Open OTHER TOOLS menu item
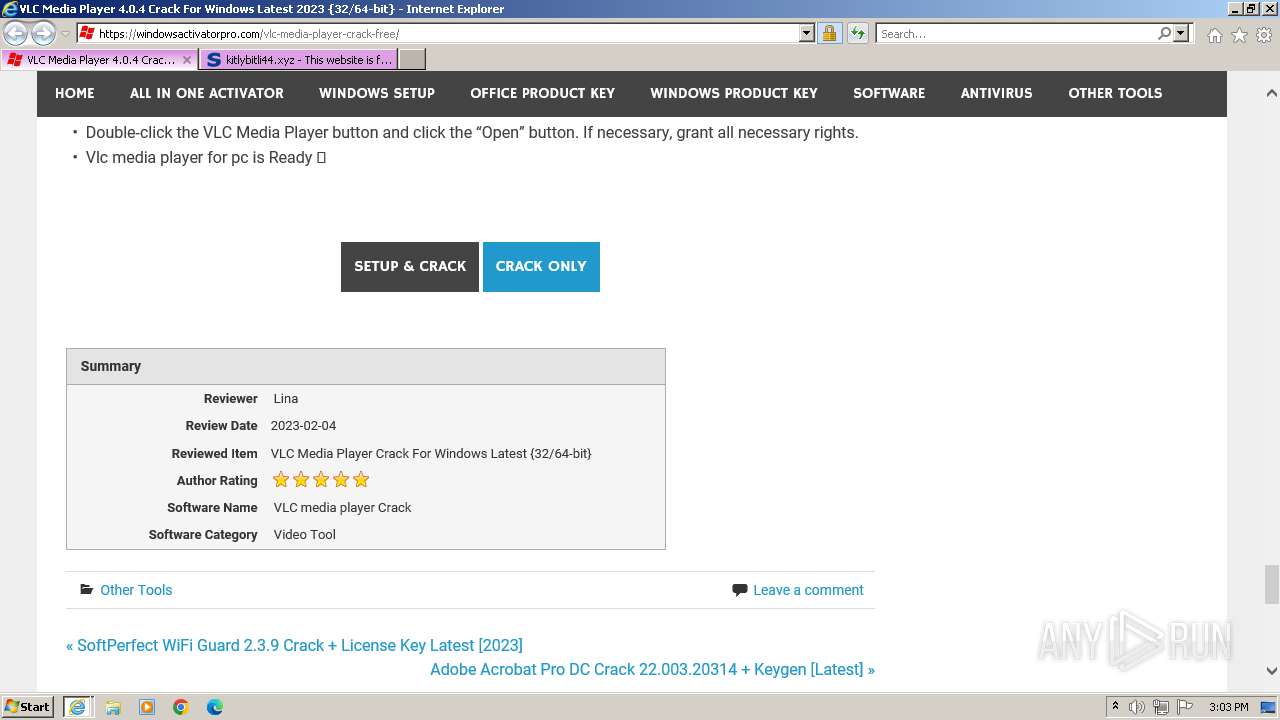The image size is (1280, 720). pyautogui.click(x=1115, y=93)
